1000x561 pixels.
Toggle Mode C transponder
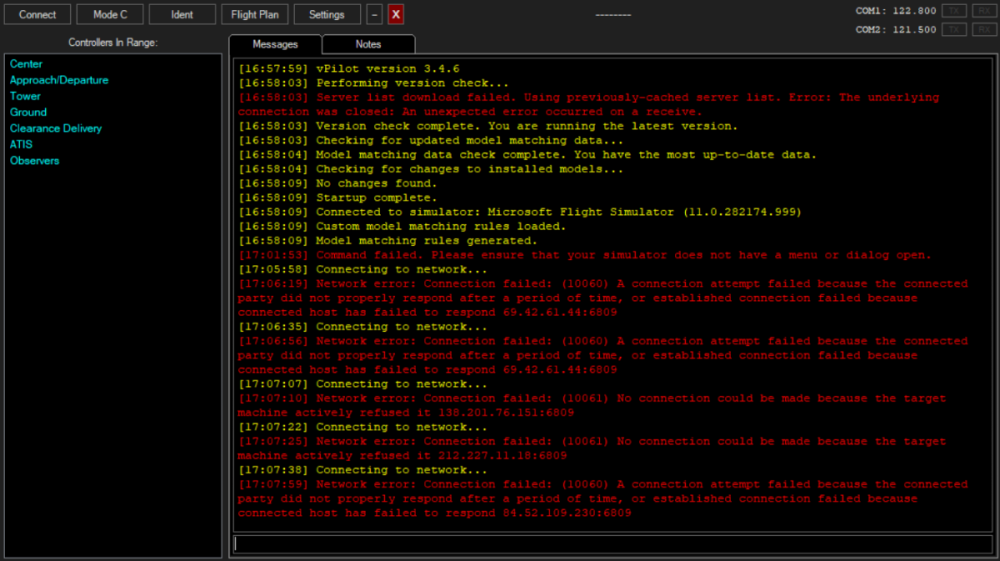click(110, 14)
